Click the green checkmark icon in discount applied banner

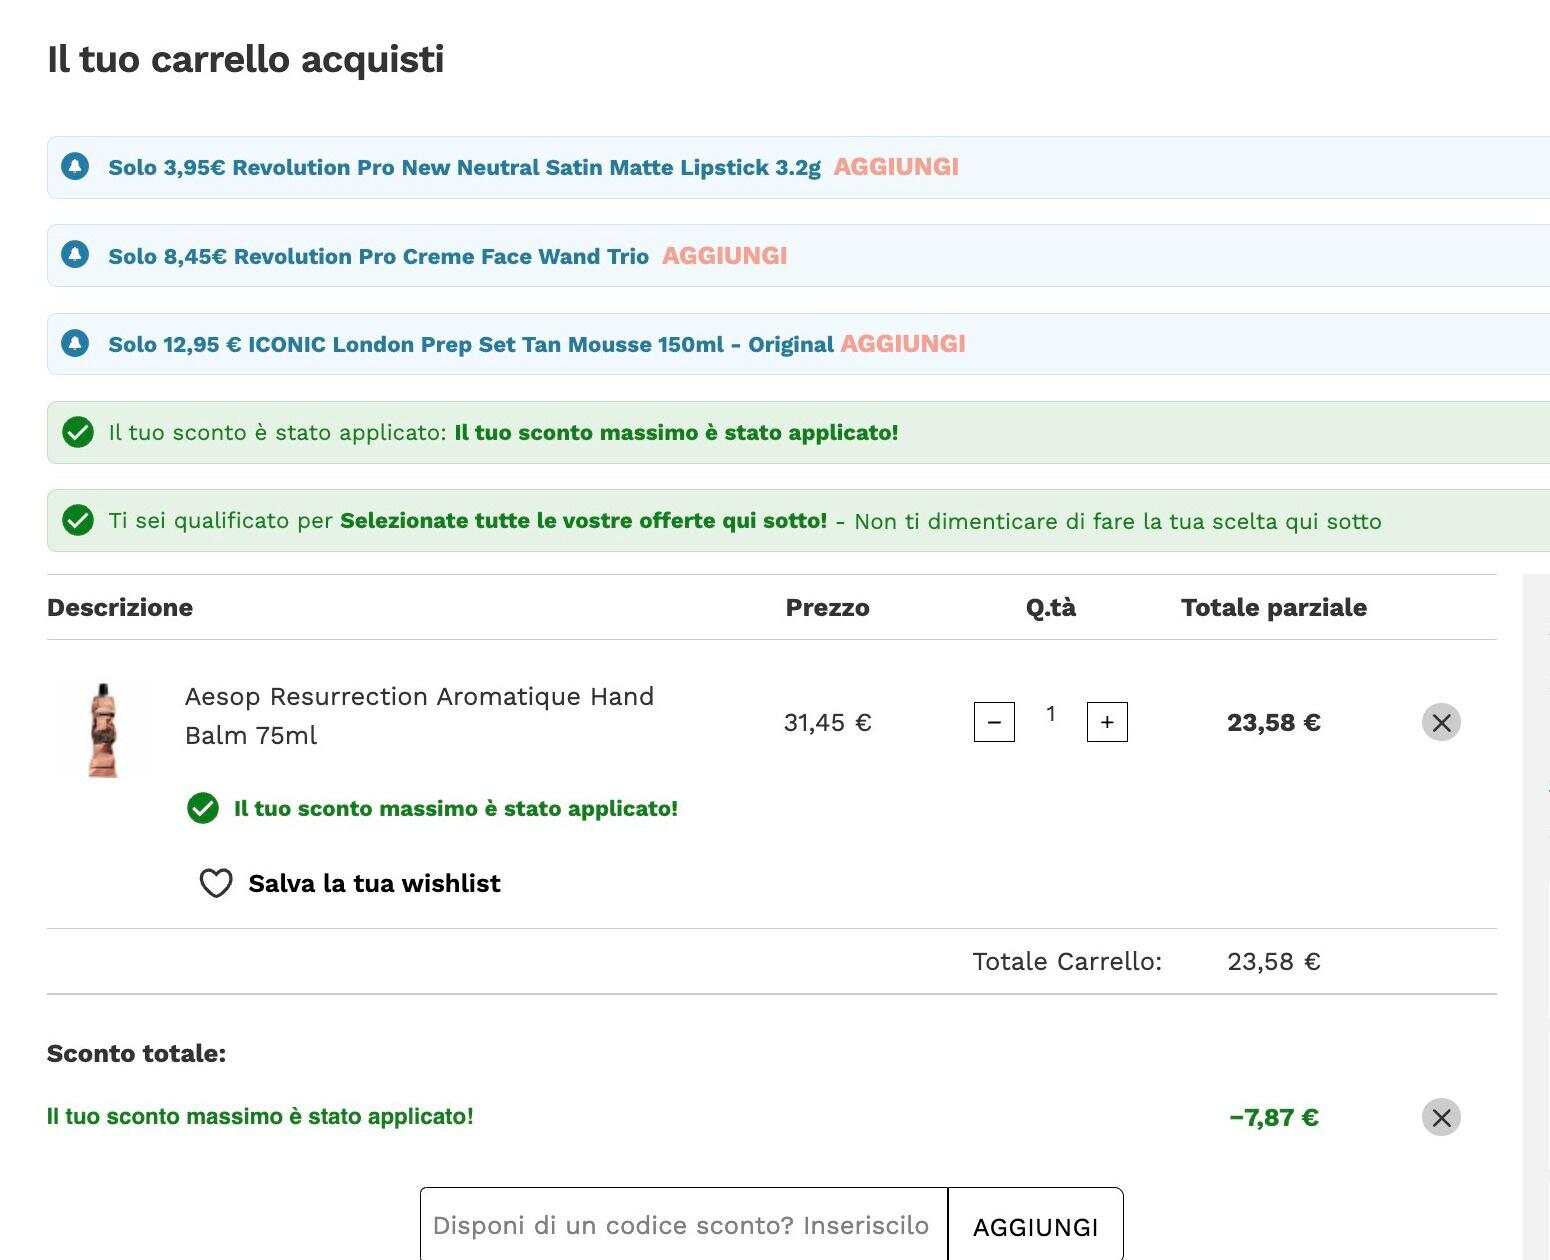pyautogui.click(x=78, y=432)
